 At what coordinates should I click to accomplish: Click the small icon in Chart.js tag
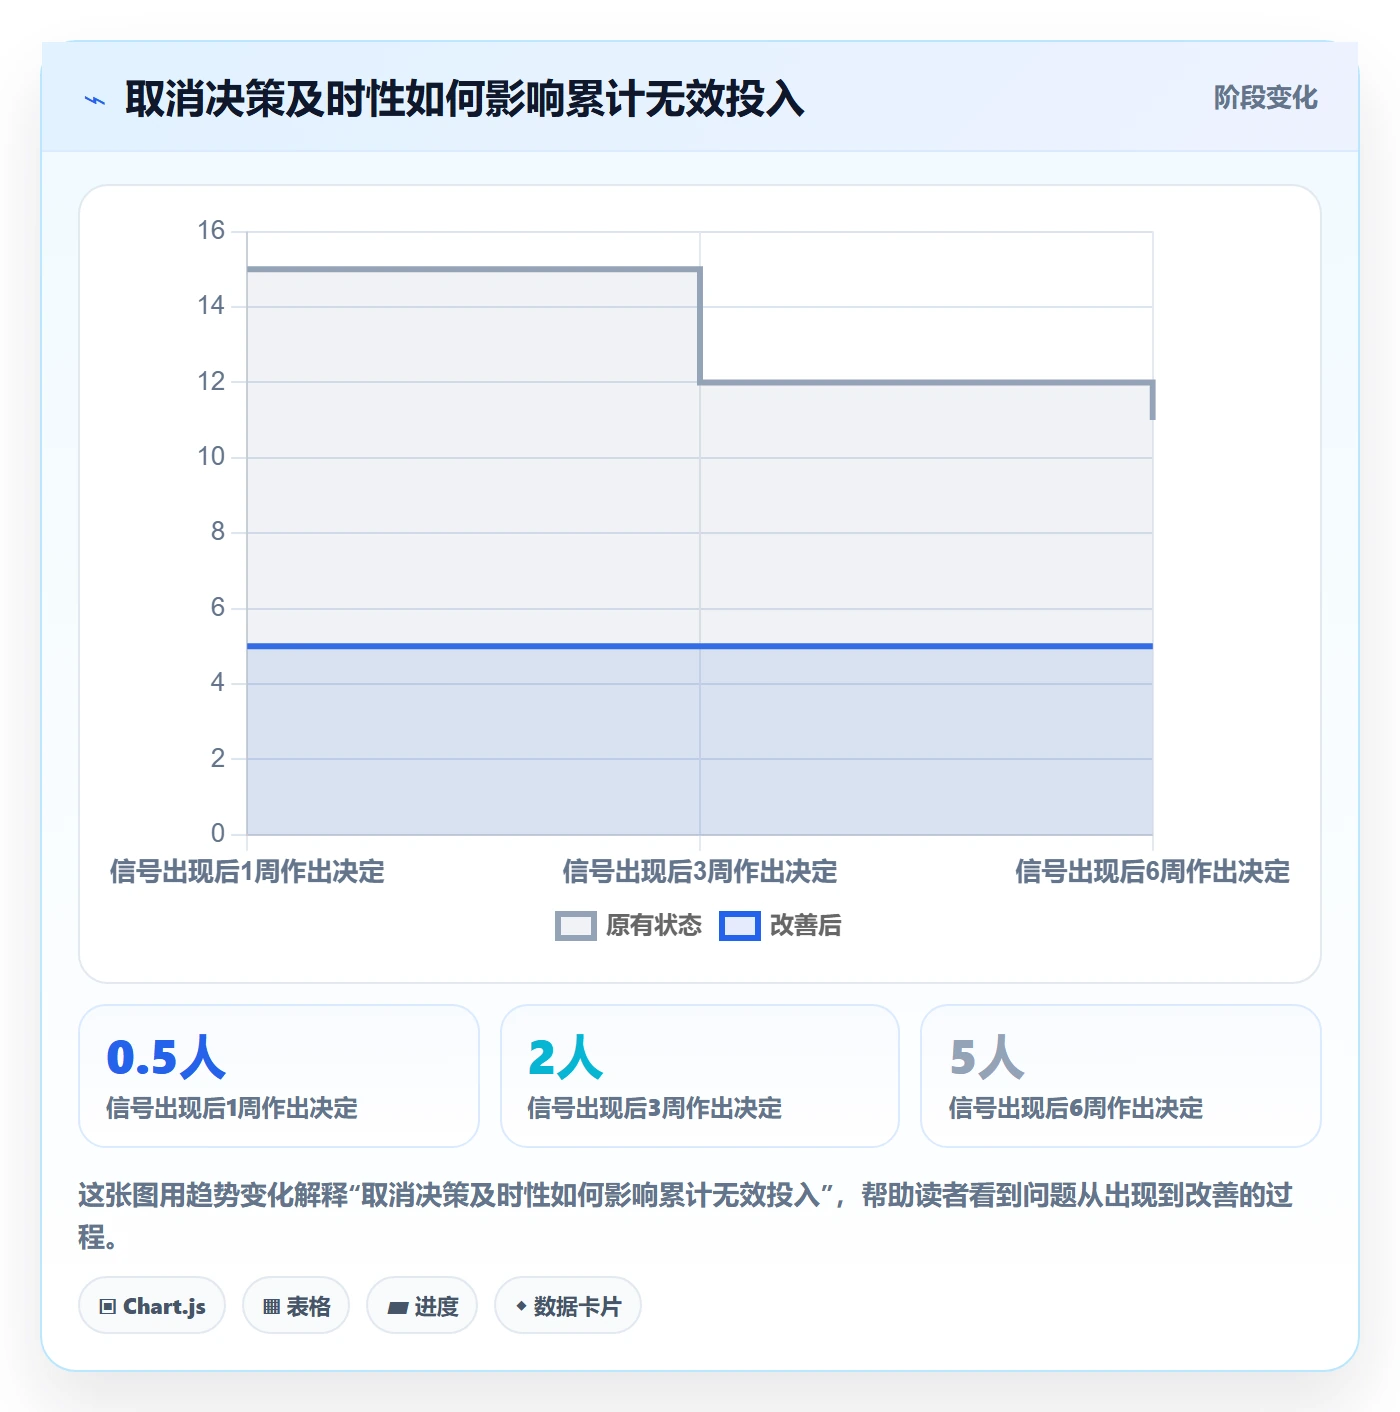tap(108, 1306)
